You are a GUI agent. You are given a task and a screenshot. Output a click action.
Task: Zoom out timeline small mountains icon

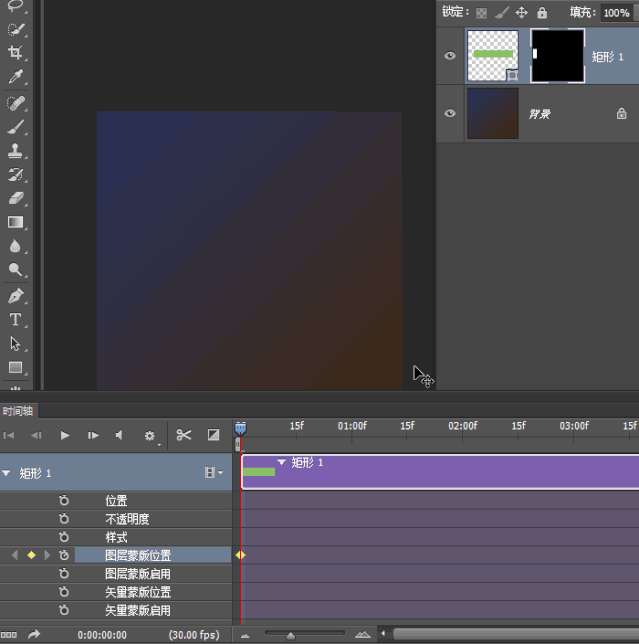(x=245, y=636)
